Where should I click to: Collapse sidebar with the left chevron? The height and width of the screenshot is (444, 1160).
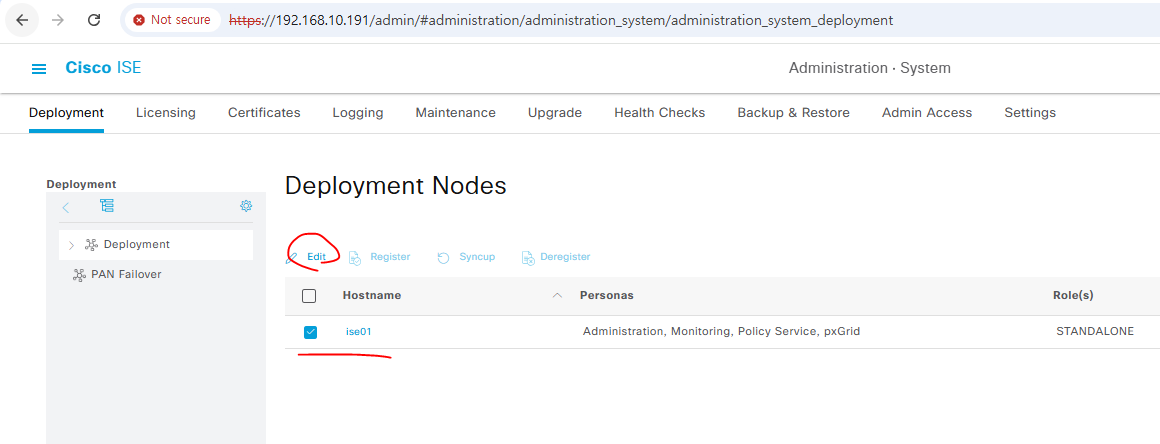coord(66,207)
